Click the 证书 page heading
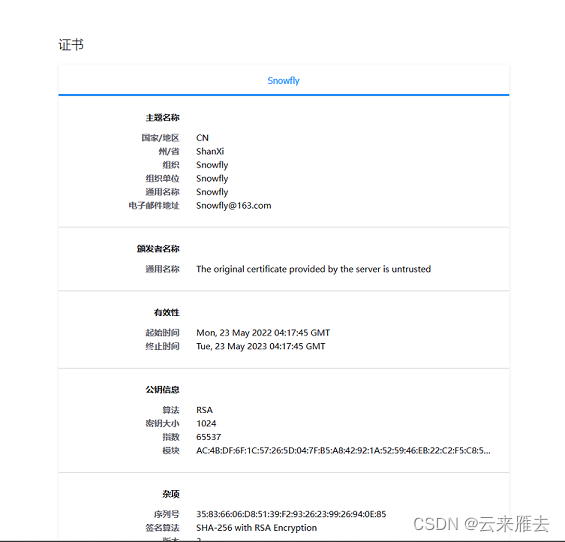565x542 pixels. point(71,45)
